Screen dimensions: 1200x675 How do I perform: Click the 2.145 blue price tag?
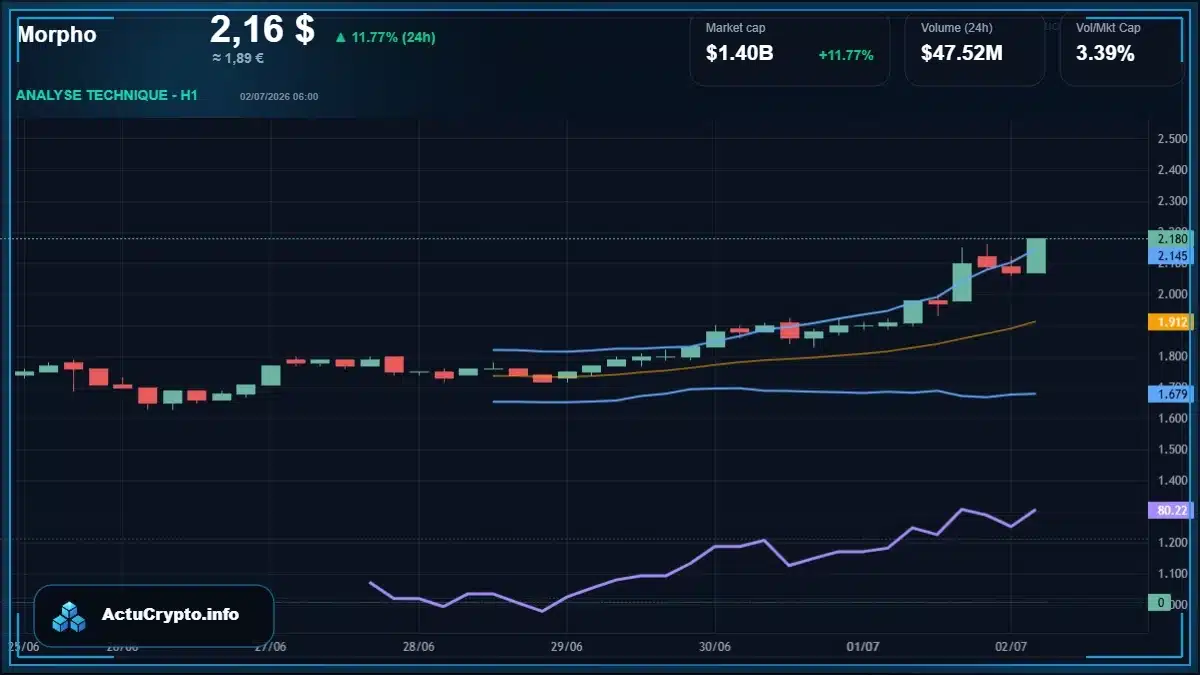pos(1172,256)
